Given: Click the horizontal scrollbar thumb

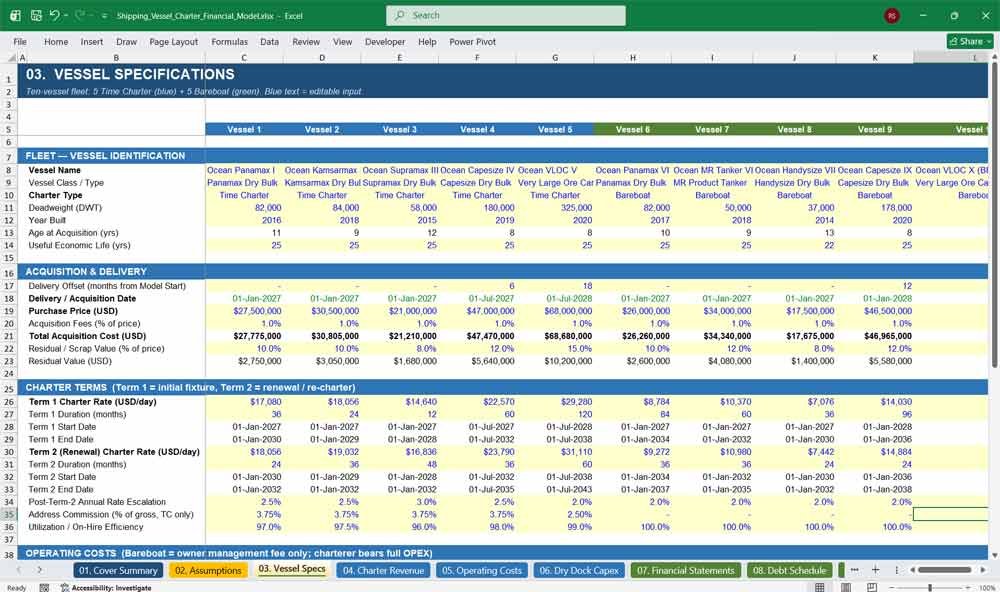Looking at the screenshot, I should click(x=945, y=570).
